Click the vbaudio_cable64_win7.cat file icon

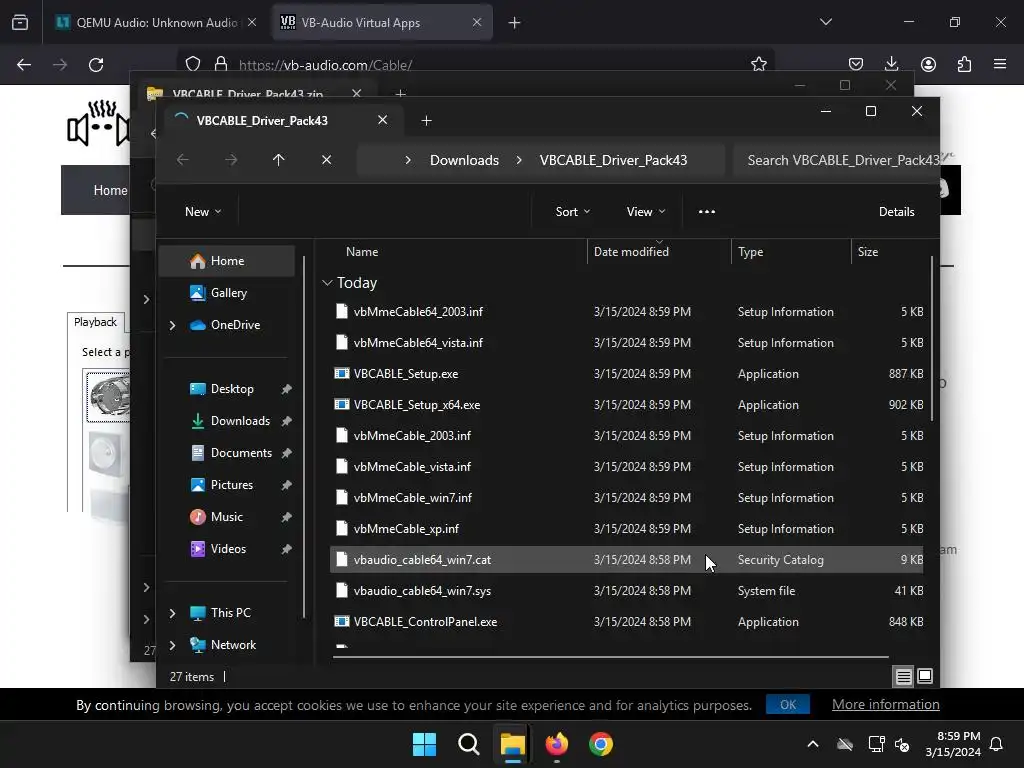[342, 560]
